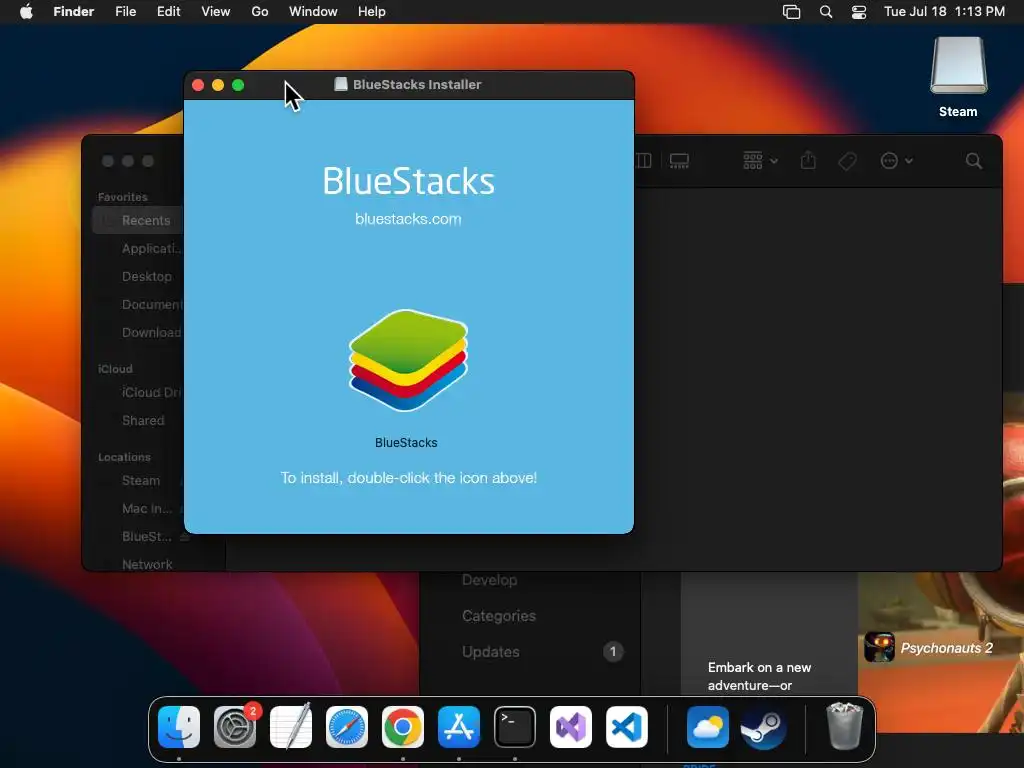Minimize the BlueStacks Installer window
The width and height of the screenshot is (1024, 768).
218,85
